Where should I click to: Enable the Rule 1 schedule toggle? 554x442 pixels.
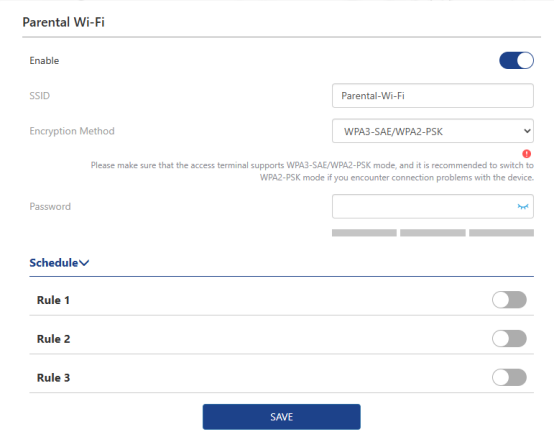(x=509, y=300)
